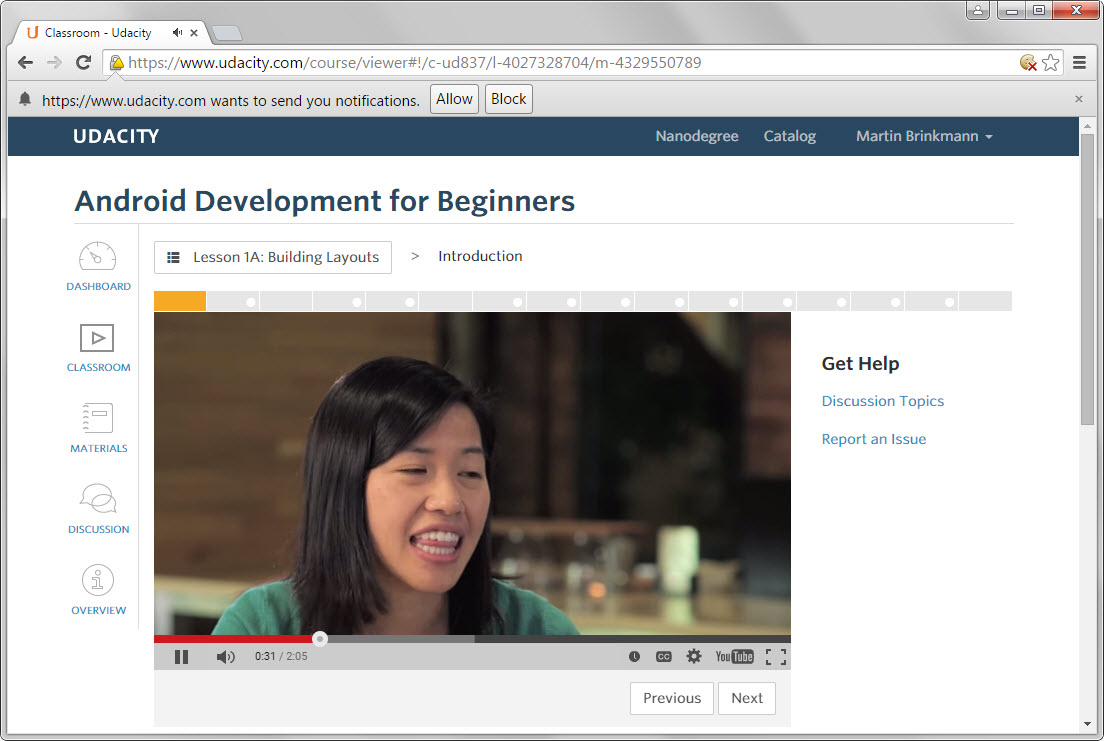
Task: Allow Udacity notifications
Action: click(454, 99)
